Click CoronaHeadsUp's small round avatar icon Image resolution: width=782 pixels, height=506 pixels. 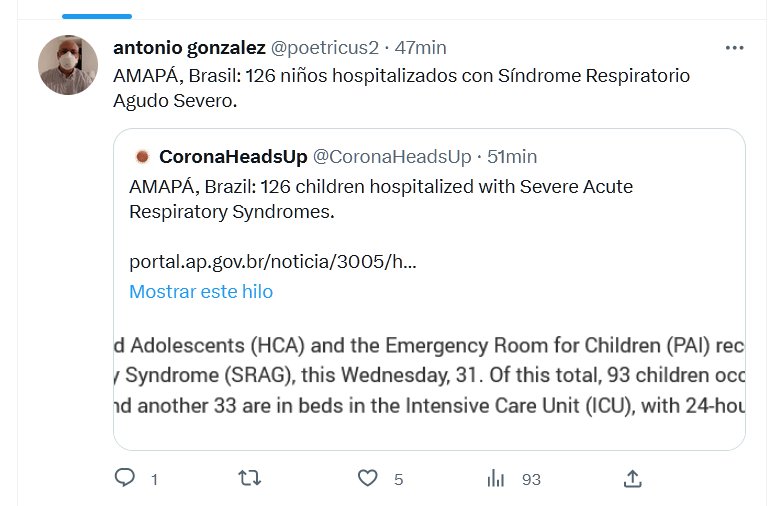[142, 156]
